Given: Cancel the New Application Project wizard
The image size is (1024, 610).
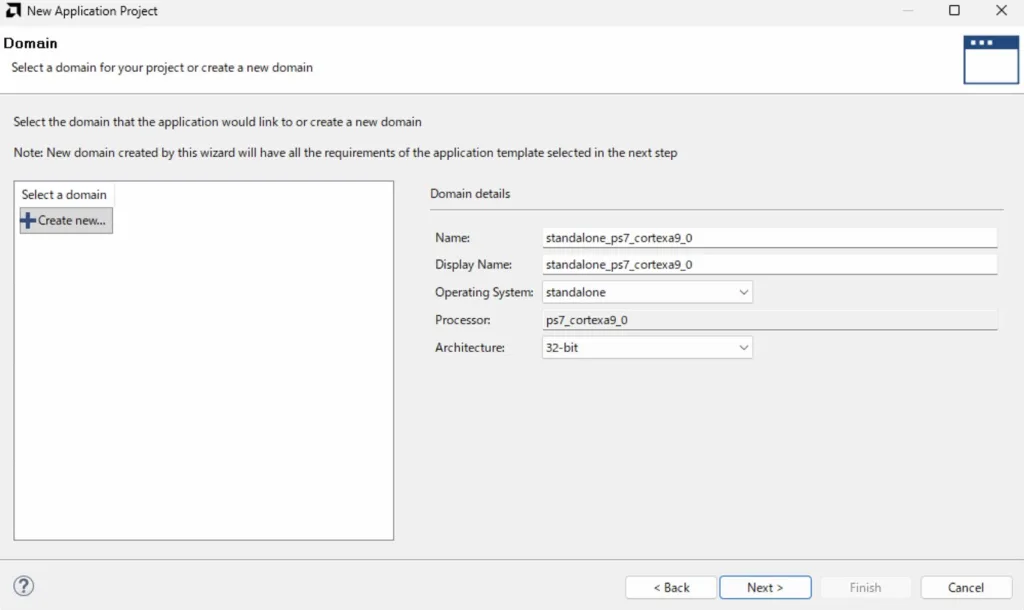Looking at the screenshot, I should point(965,587).
